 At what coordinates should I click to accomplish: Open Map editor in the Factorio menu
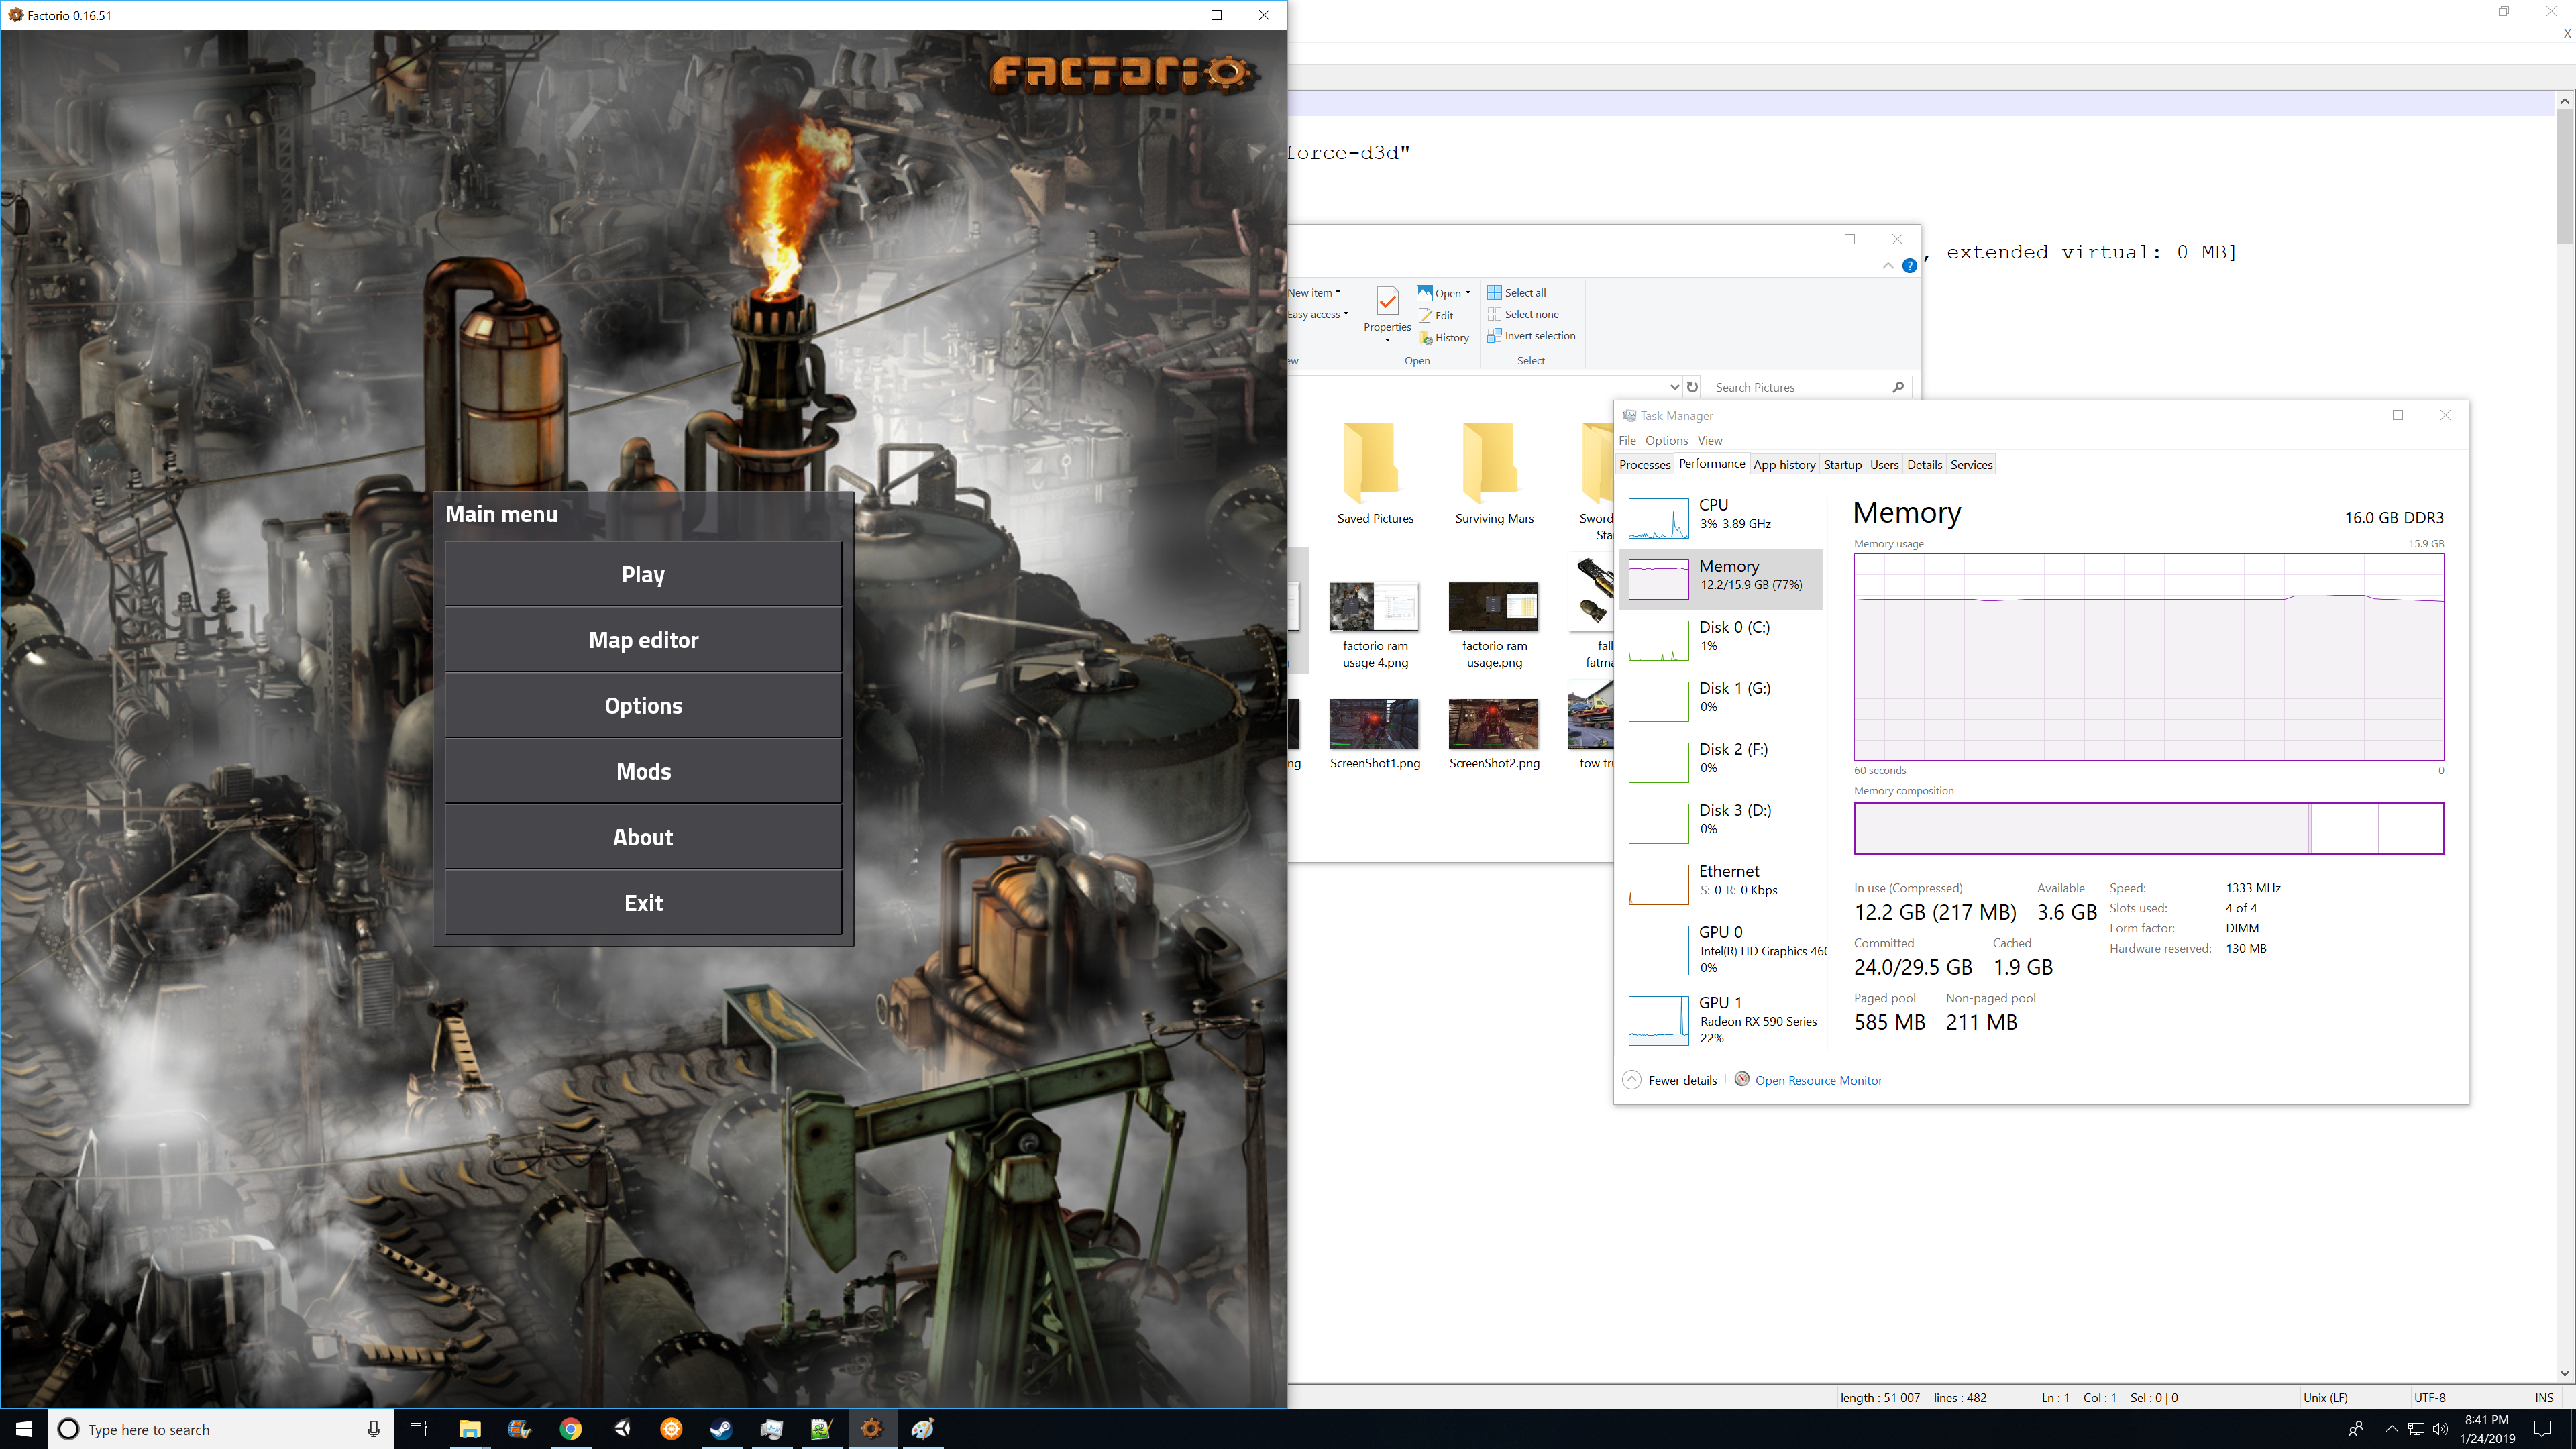point(643,640)
